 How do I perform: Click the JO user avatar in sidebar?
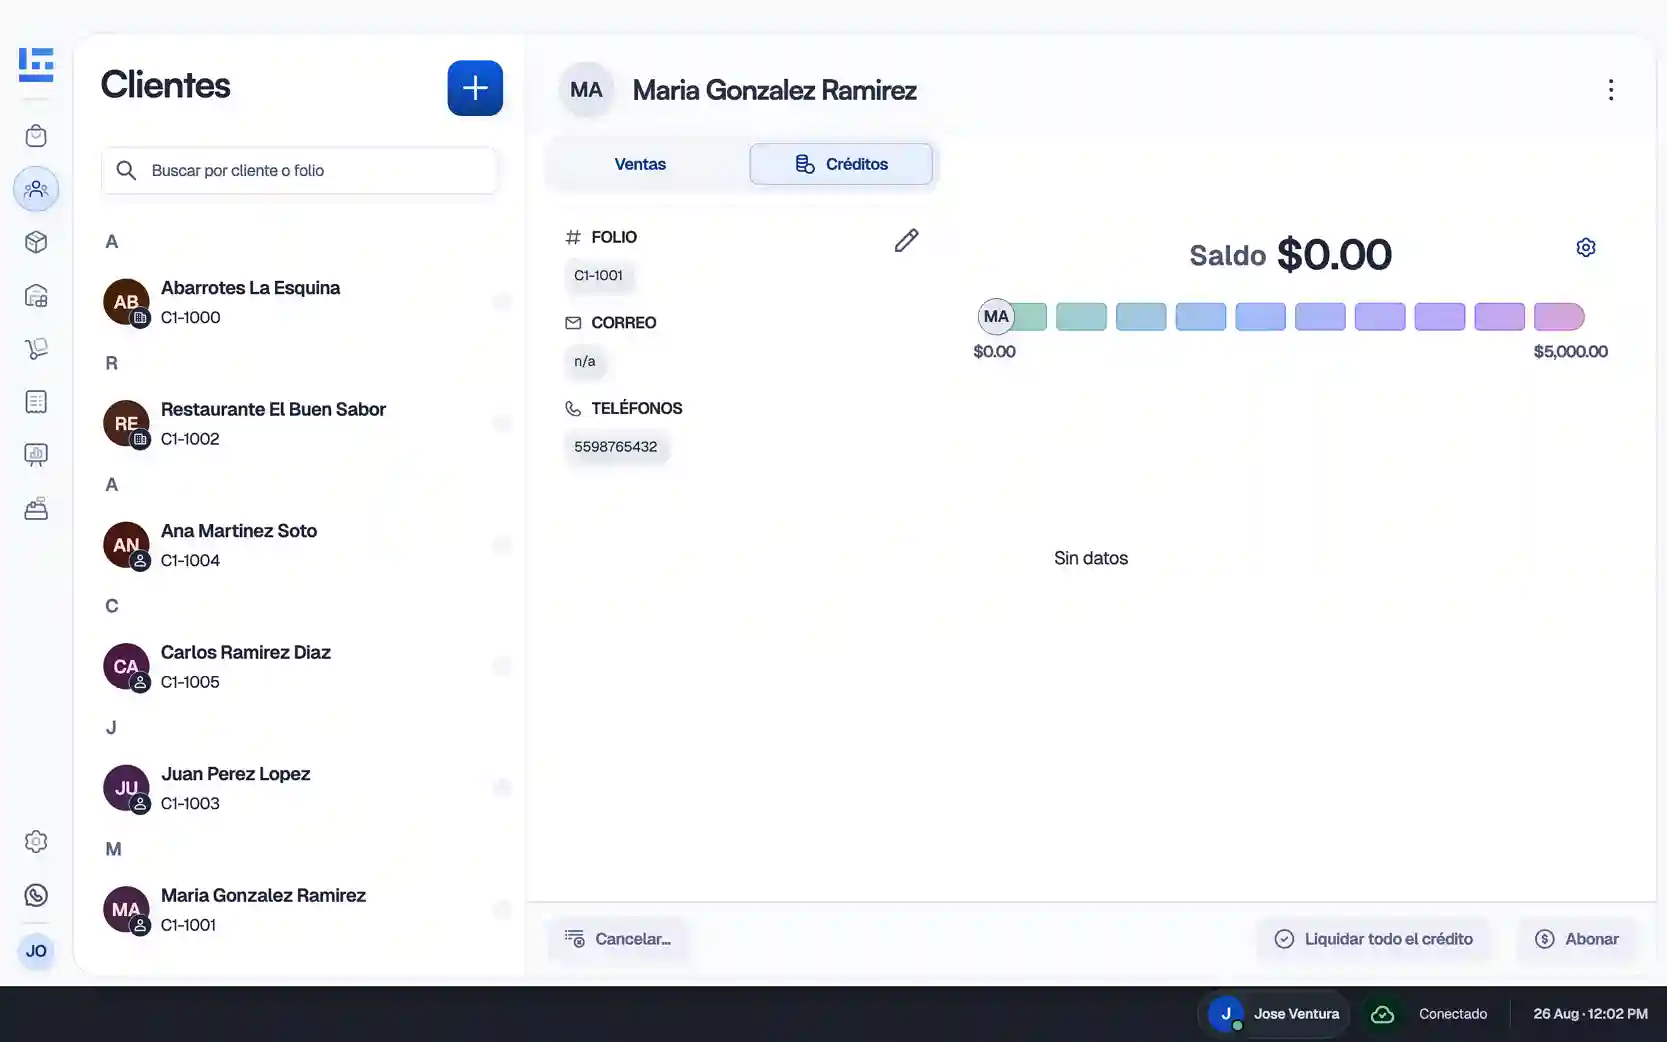point(36,951)
